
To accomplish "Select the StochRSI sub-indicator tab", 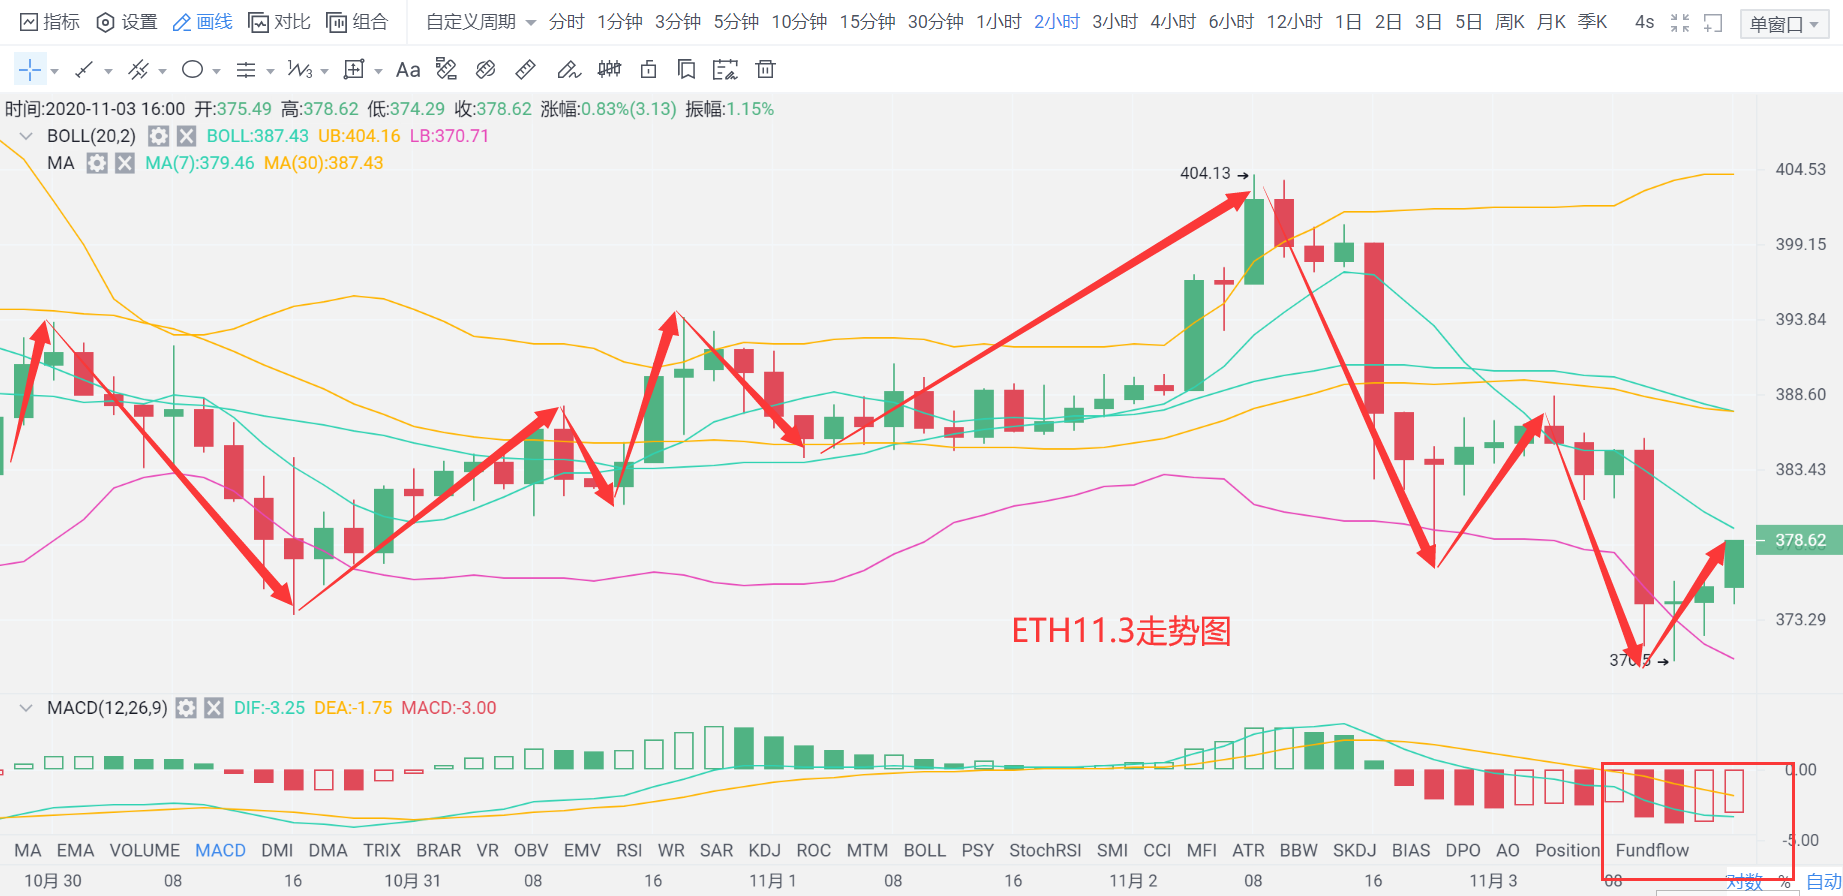I will tap(1045, 850).
